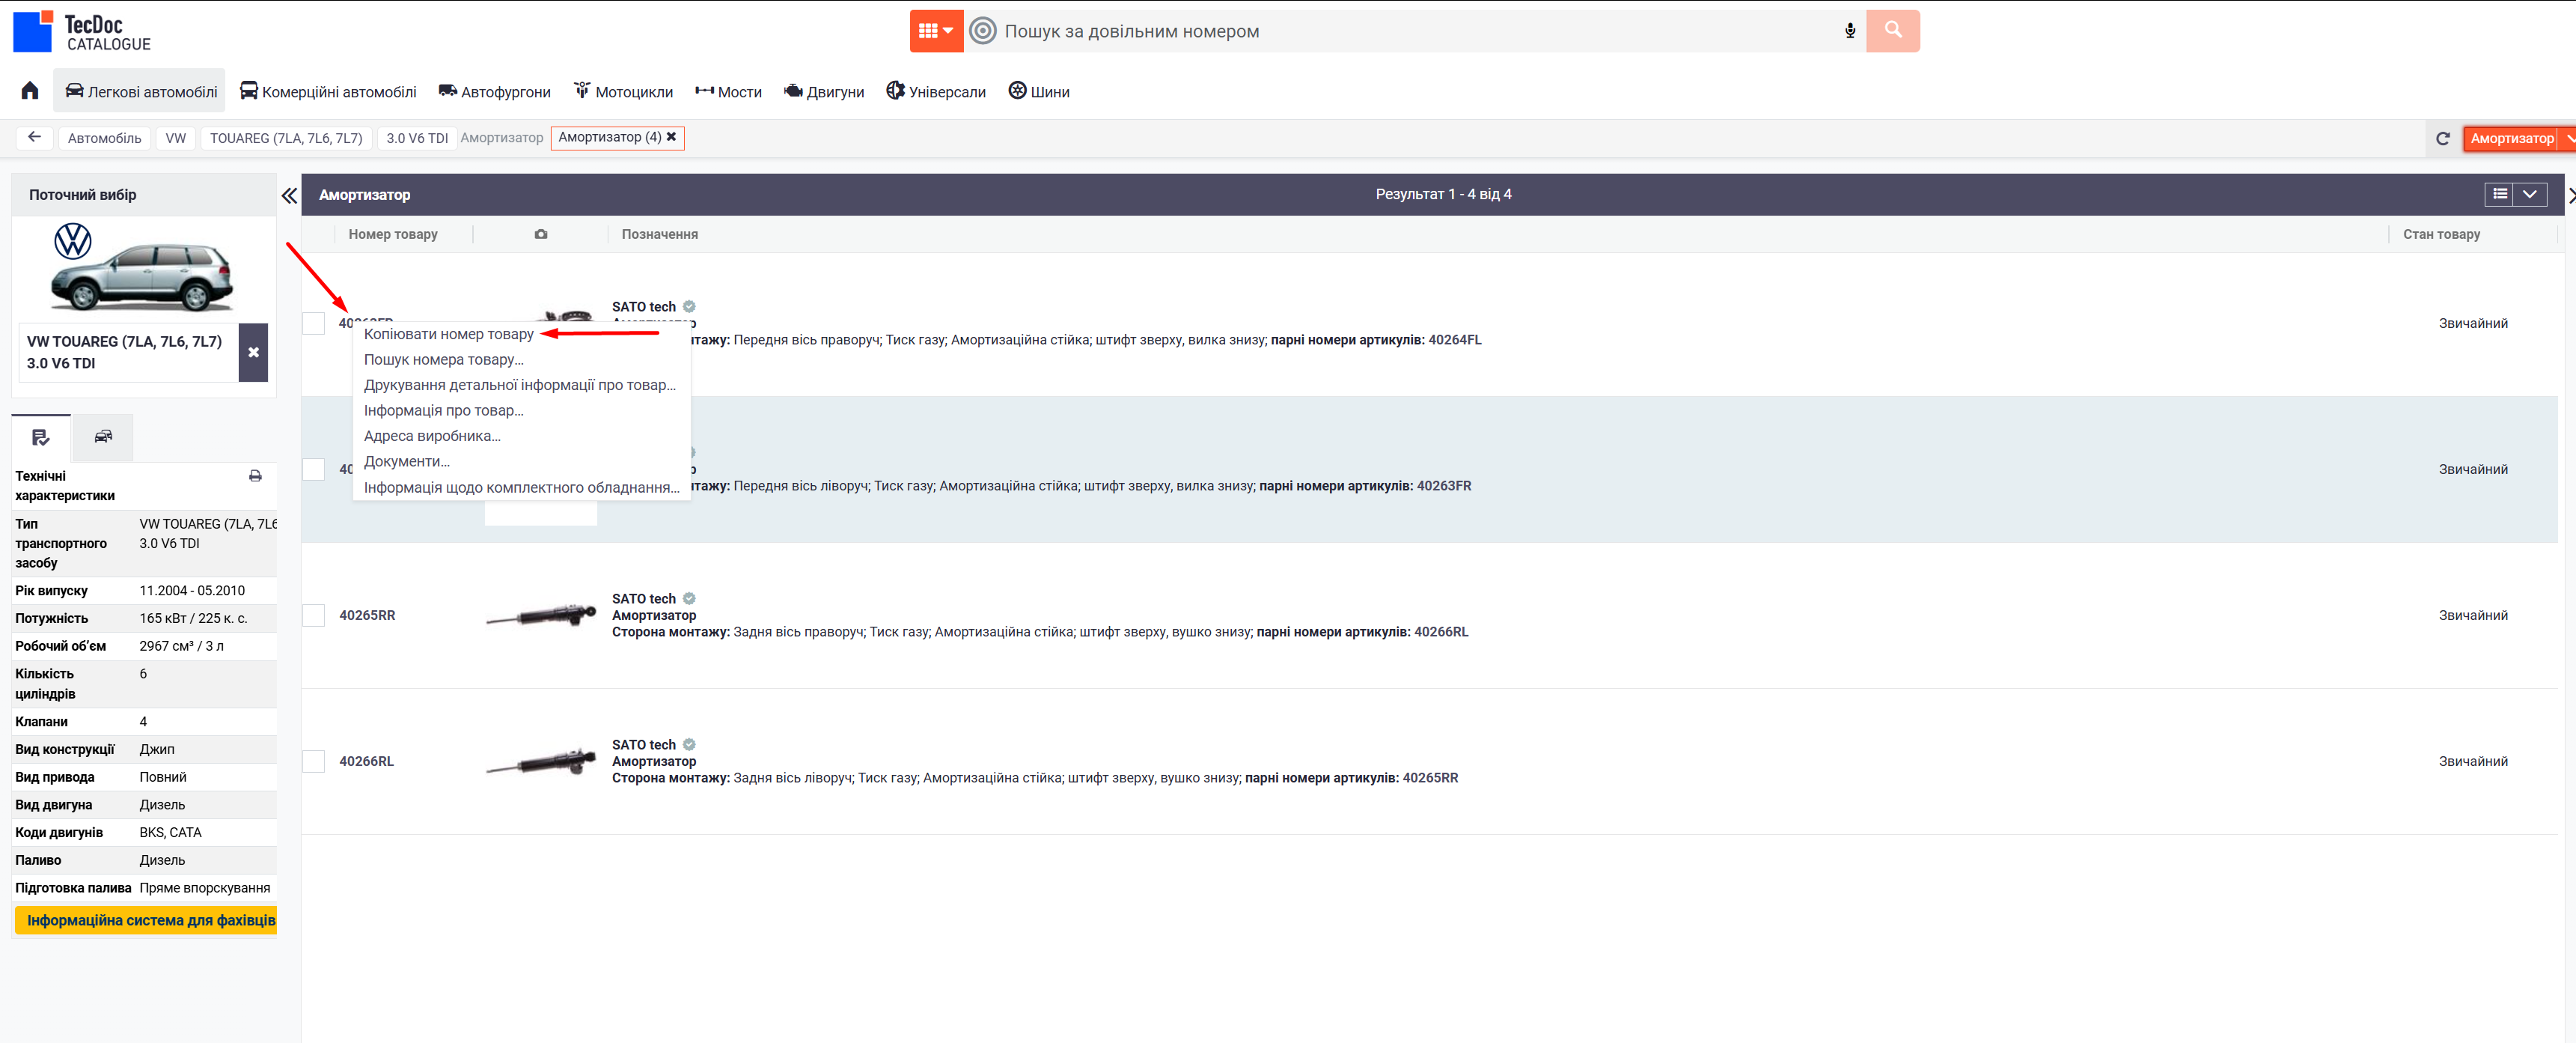This screenshot has width=2576, height=1043.
Task: Select 'Документи…' in the context menu
Action: pos(406,461)
